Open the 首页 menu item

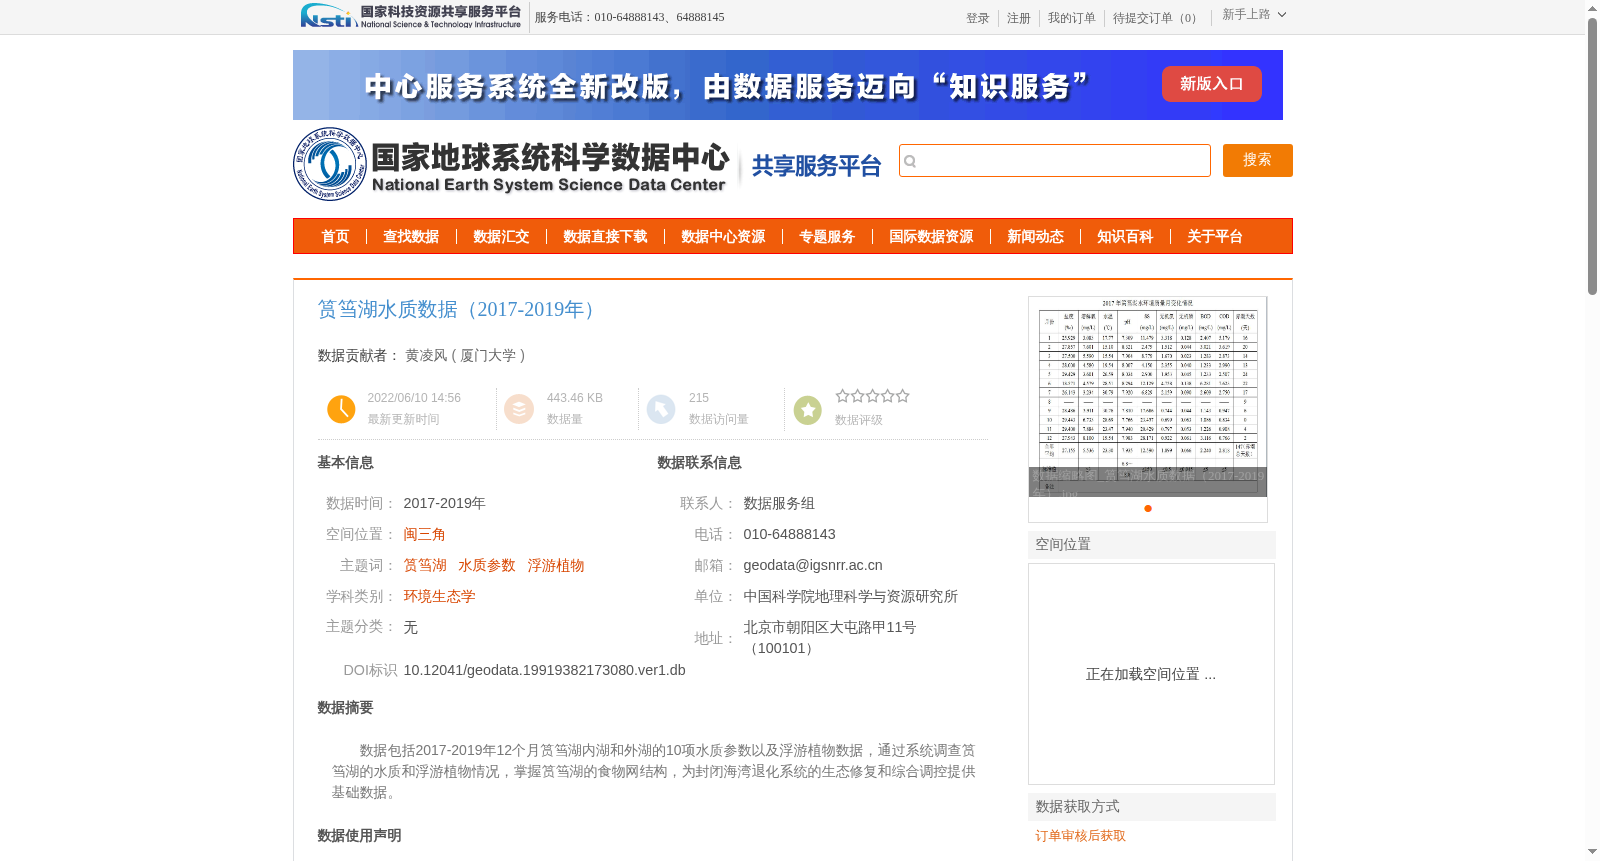pos(335,237)
